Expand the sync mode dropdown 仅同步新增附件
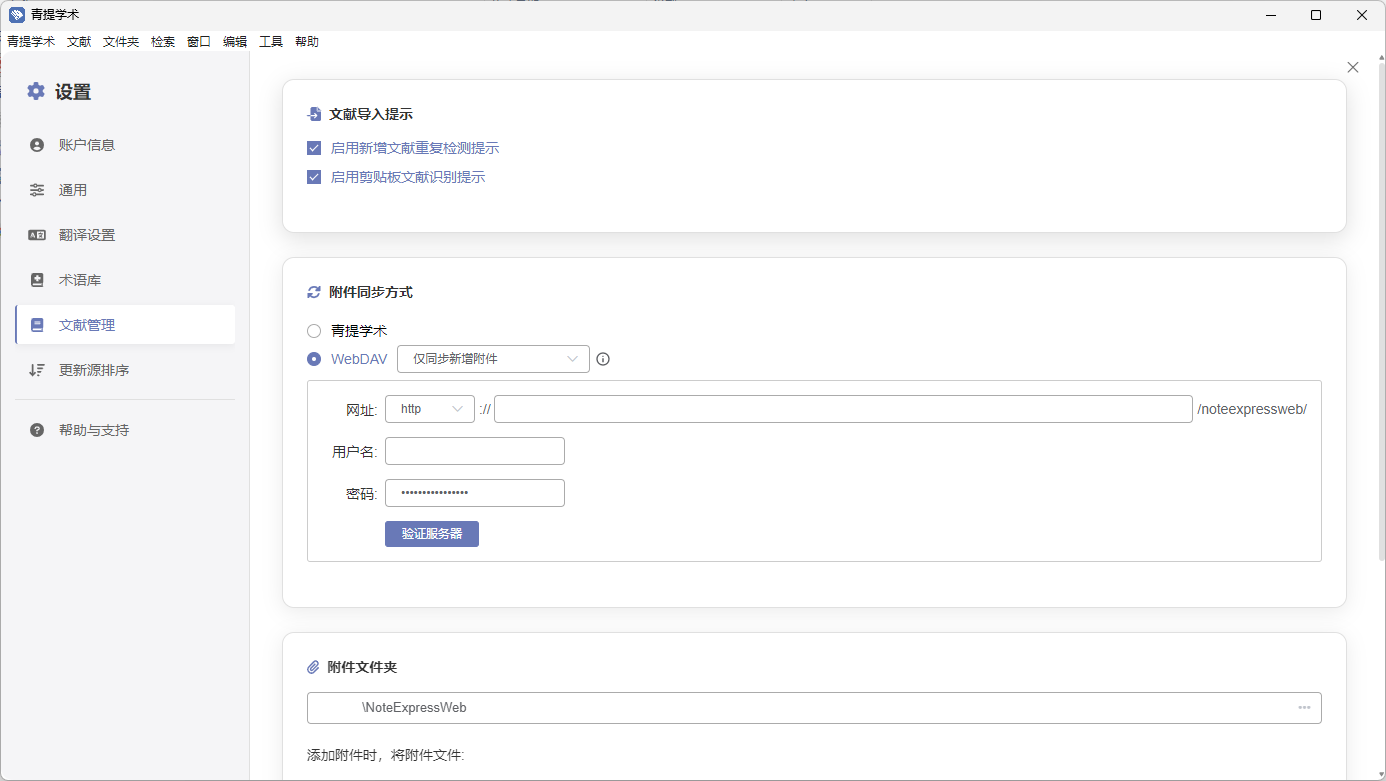 point(493,359)
